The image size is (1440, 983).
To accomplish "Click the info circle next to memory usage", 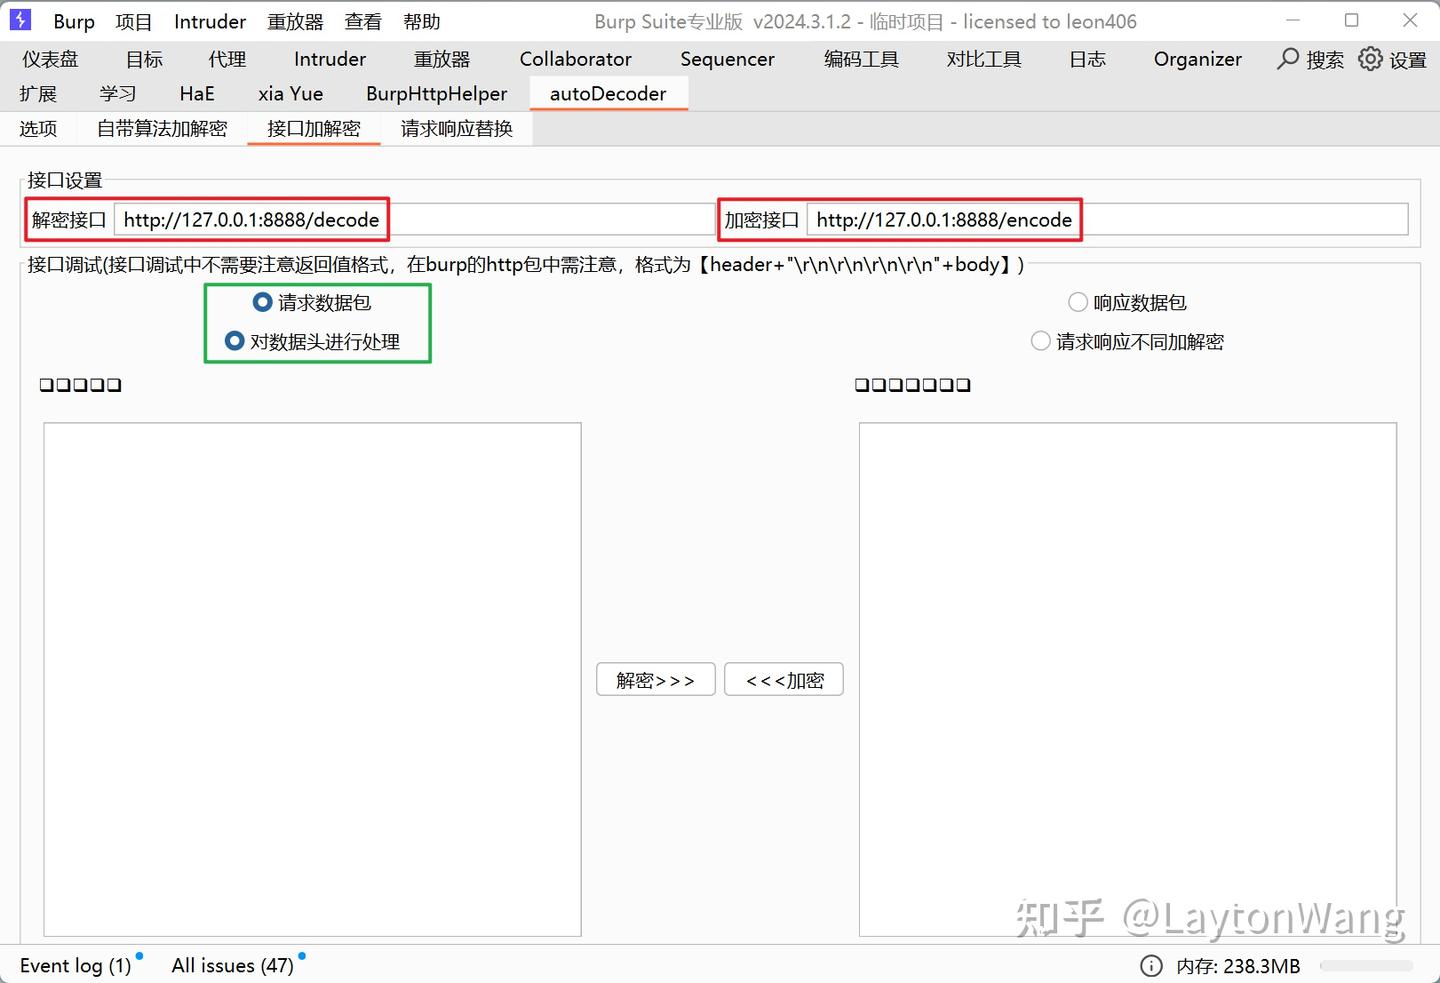I will click(1151, 966).
